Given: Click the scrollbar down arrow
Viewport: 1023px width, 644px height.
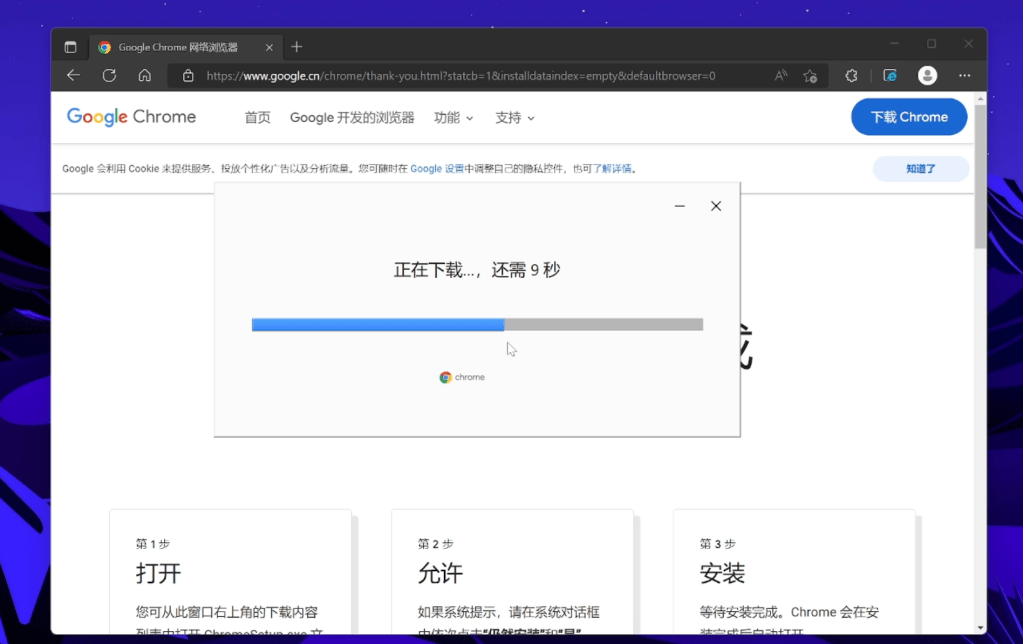Looking at the screenshot, I should point(981,628).
